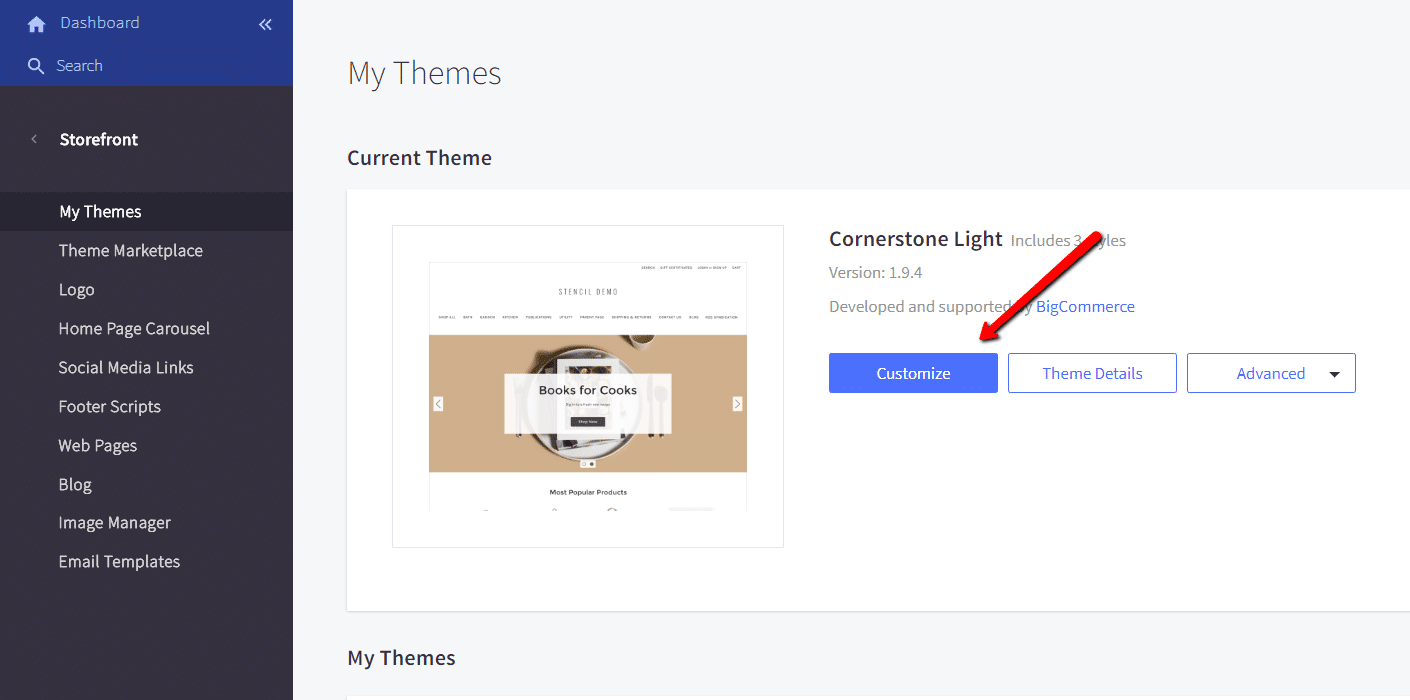Follow the BigCommerce developer link

pyautogui.click(x=1085, y=307)
